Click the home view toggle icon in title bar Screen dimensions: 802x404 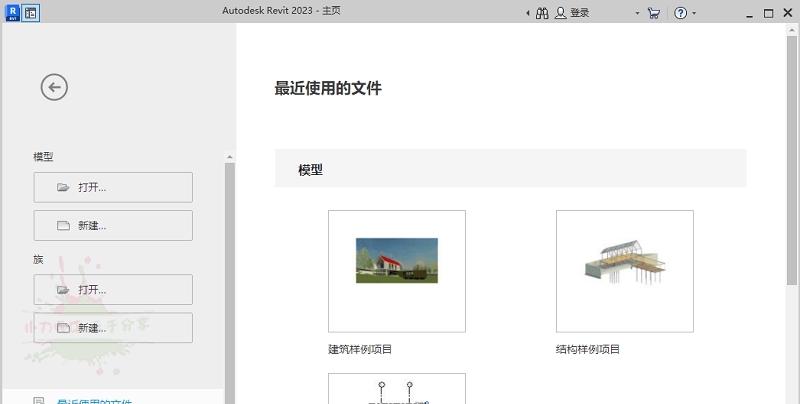tap(31, 13)
